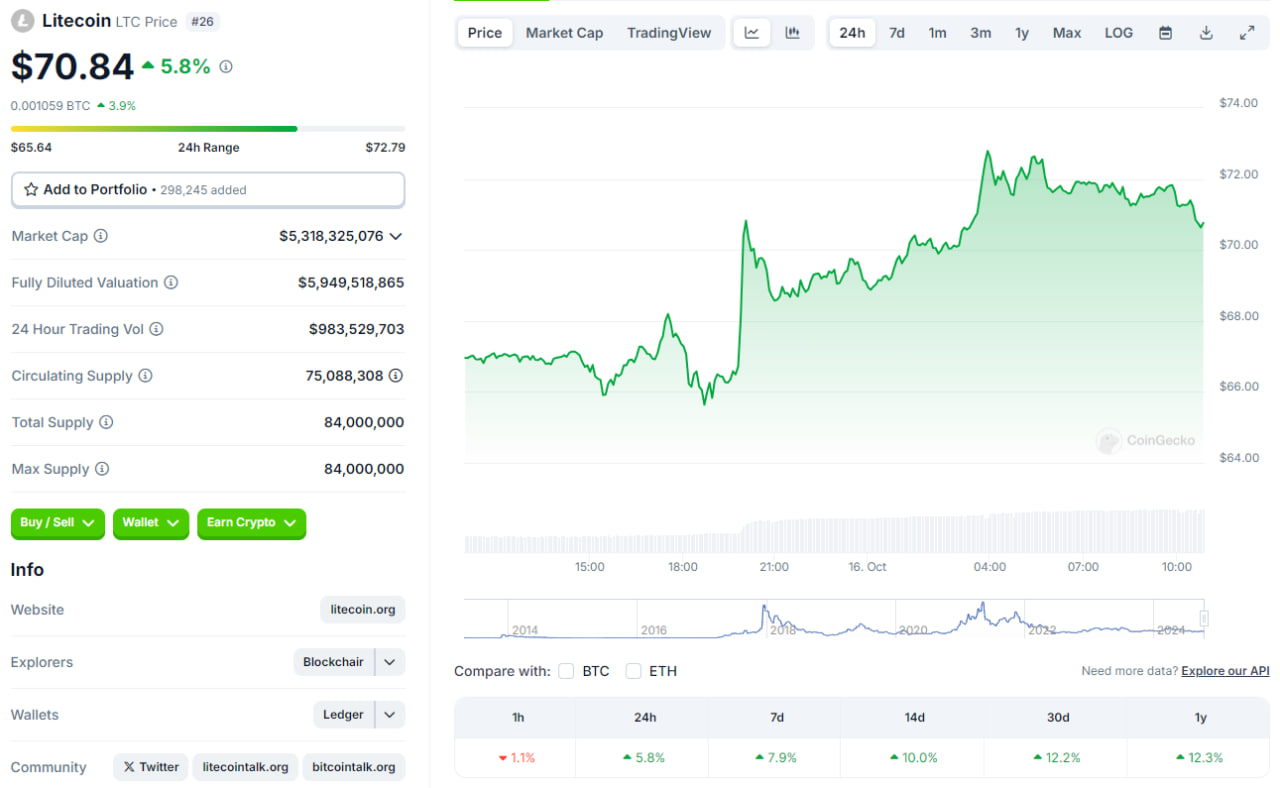
Task: Toggle LOG scale on chart
Action: click(1119, 33)
